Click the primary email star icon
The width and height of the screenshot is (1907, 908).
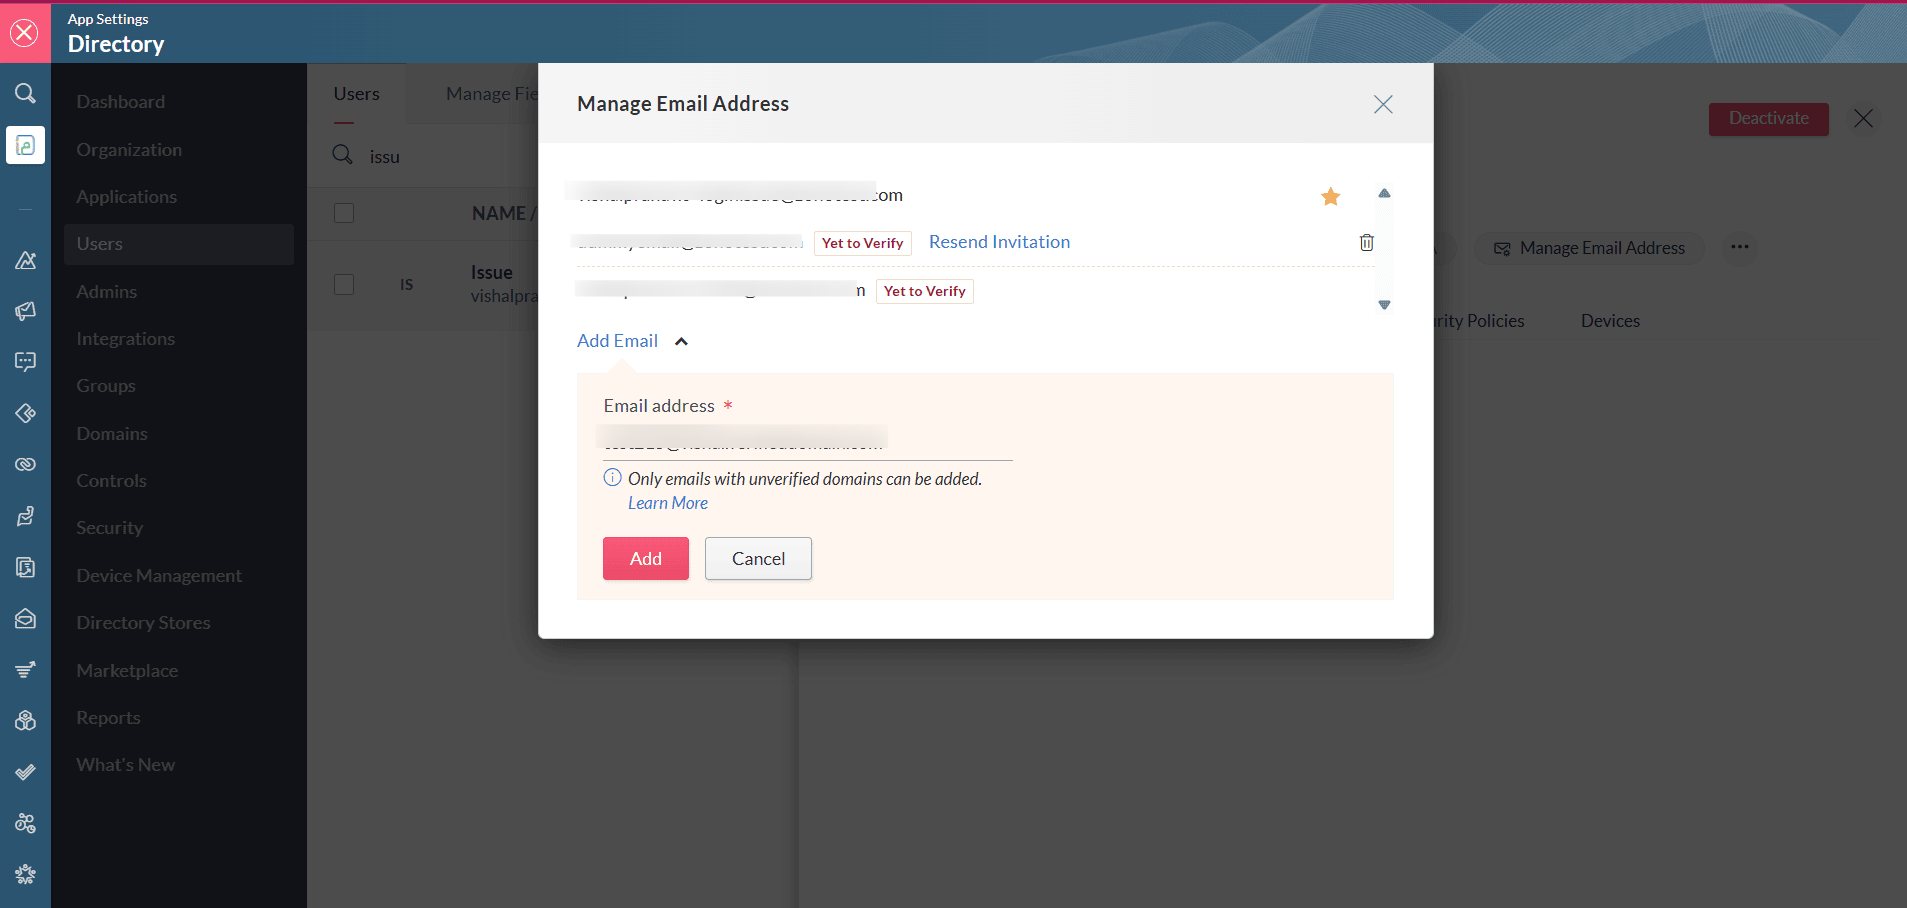tap(1330, 197)
